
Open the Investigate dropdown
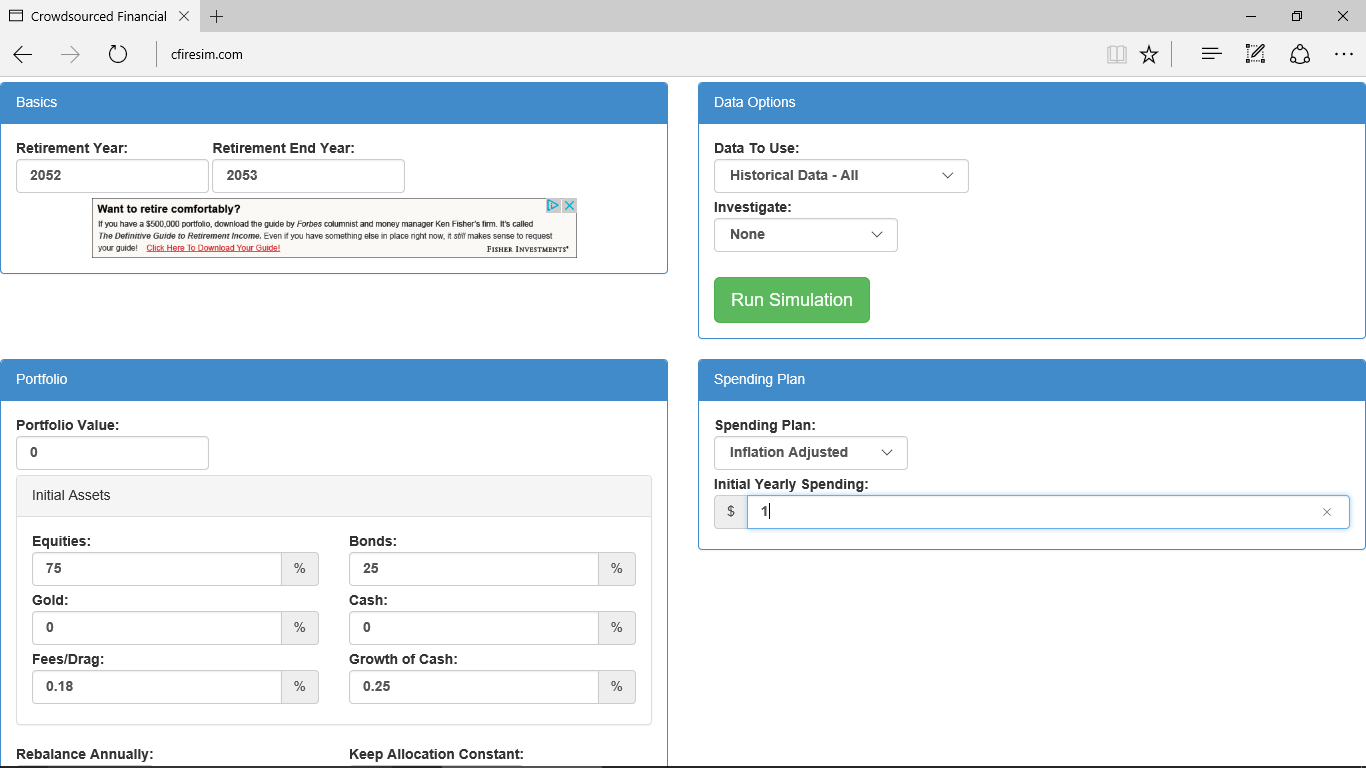(x=805, y=235)
